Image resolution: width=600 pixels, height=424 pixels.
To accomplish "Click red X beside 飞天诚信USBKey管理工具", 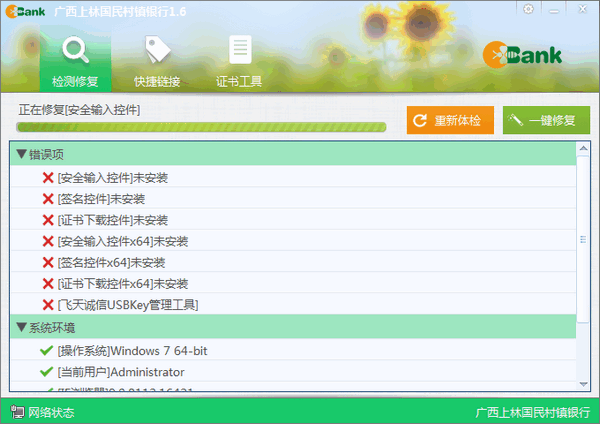I will 47,305.
